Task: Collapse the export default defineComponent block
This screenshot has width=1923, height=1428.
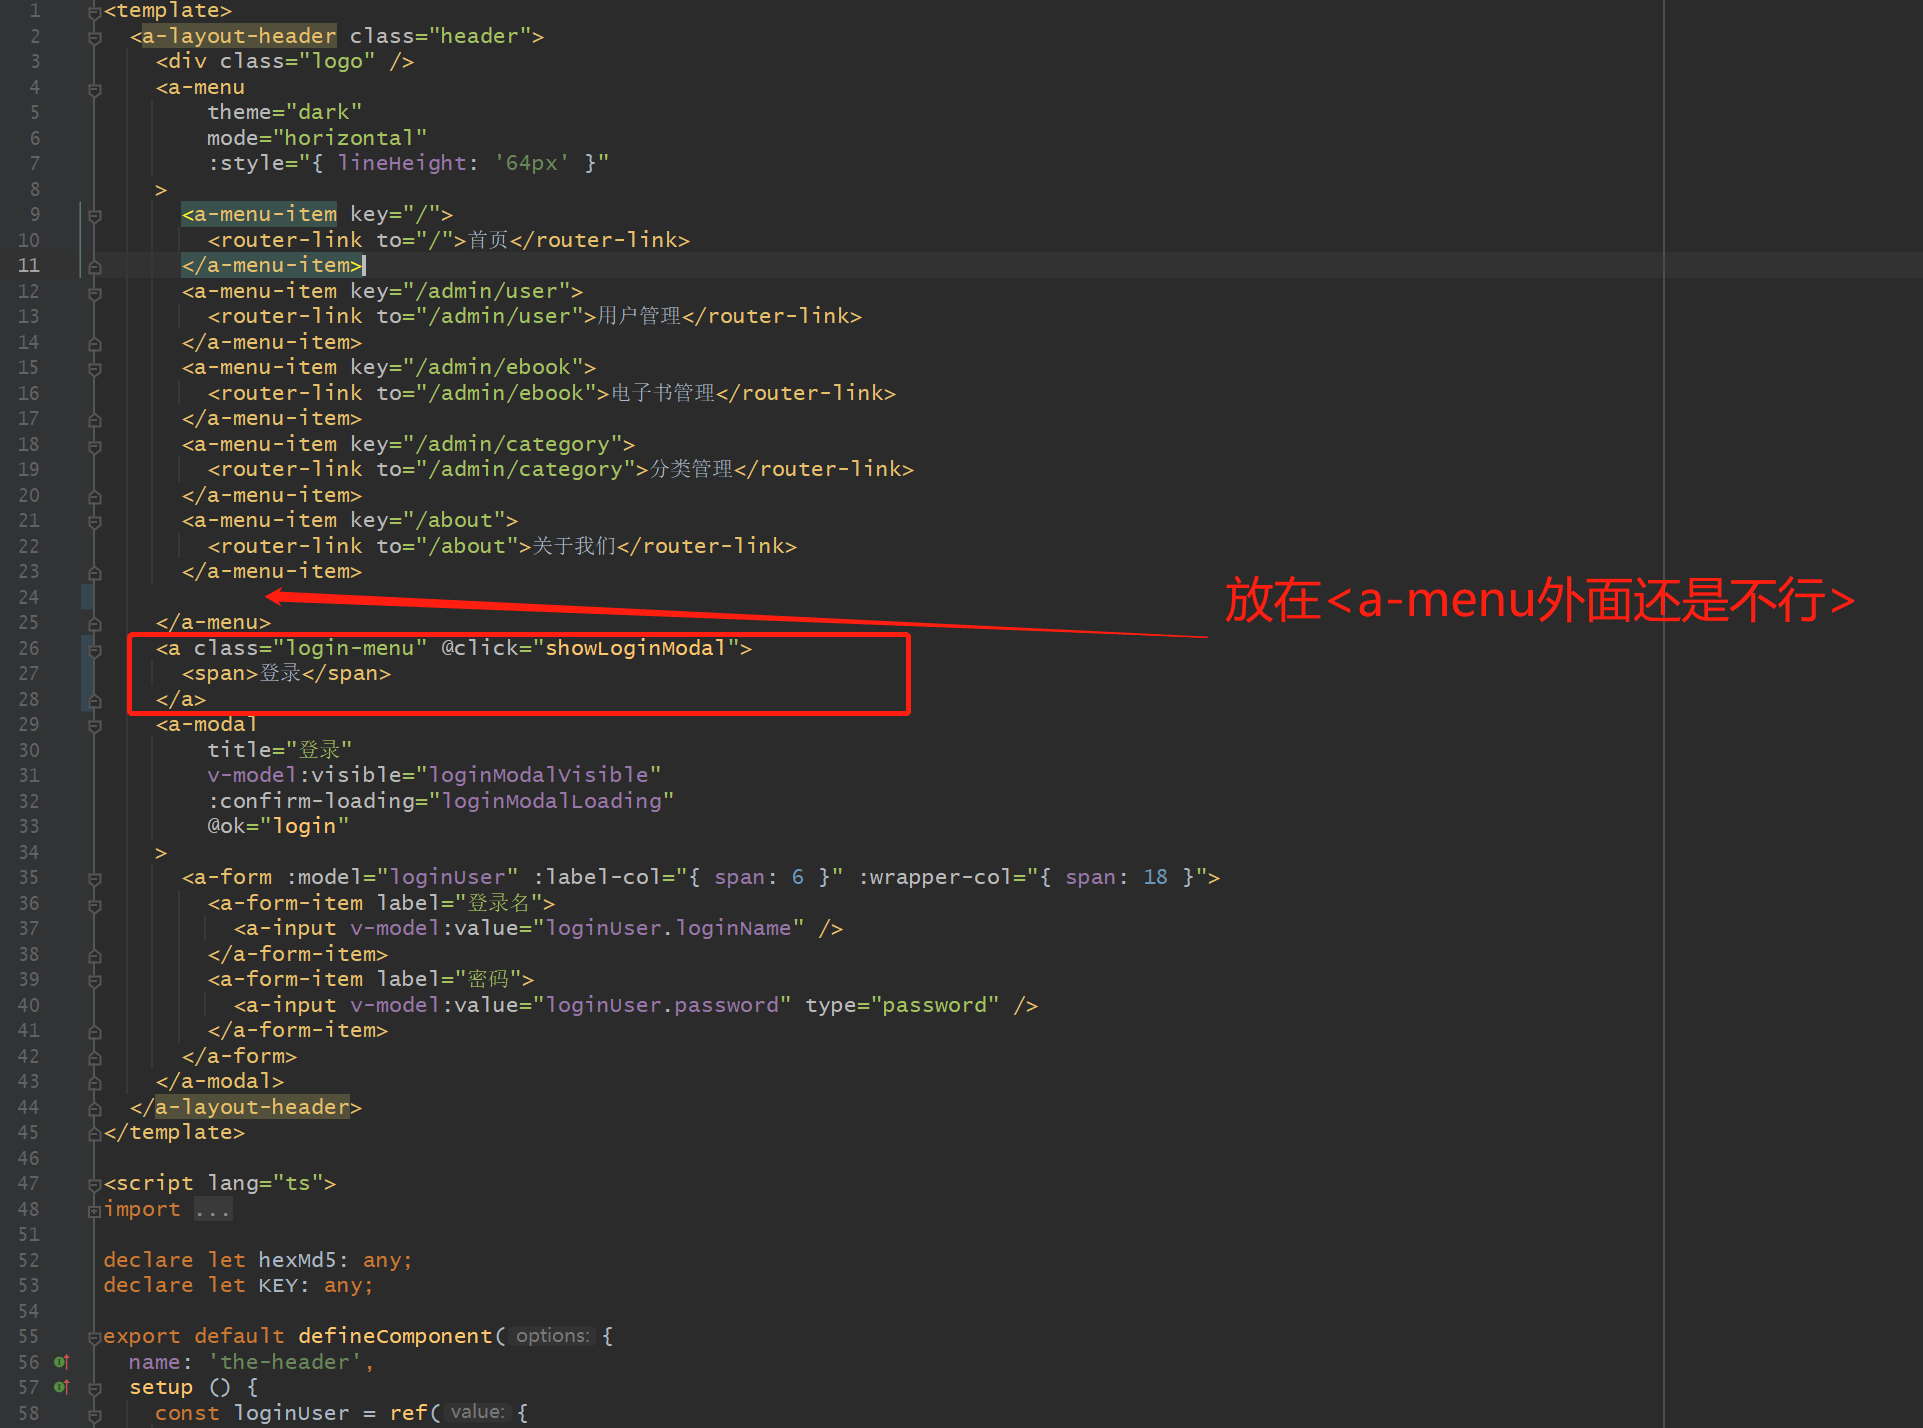Action: click(x=94, y=1337)
